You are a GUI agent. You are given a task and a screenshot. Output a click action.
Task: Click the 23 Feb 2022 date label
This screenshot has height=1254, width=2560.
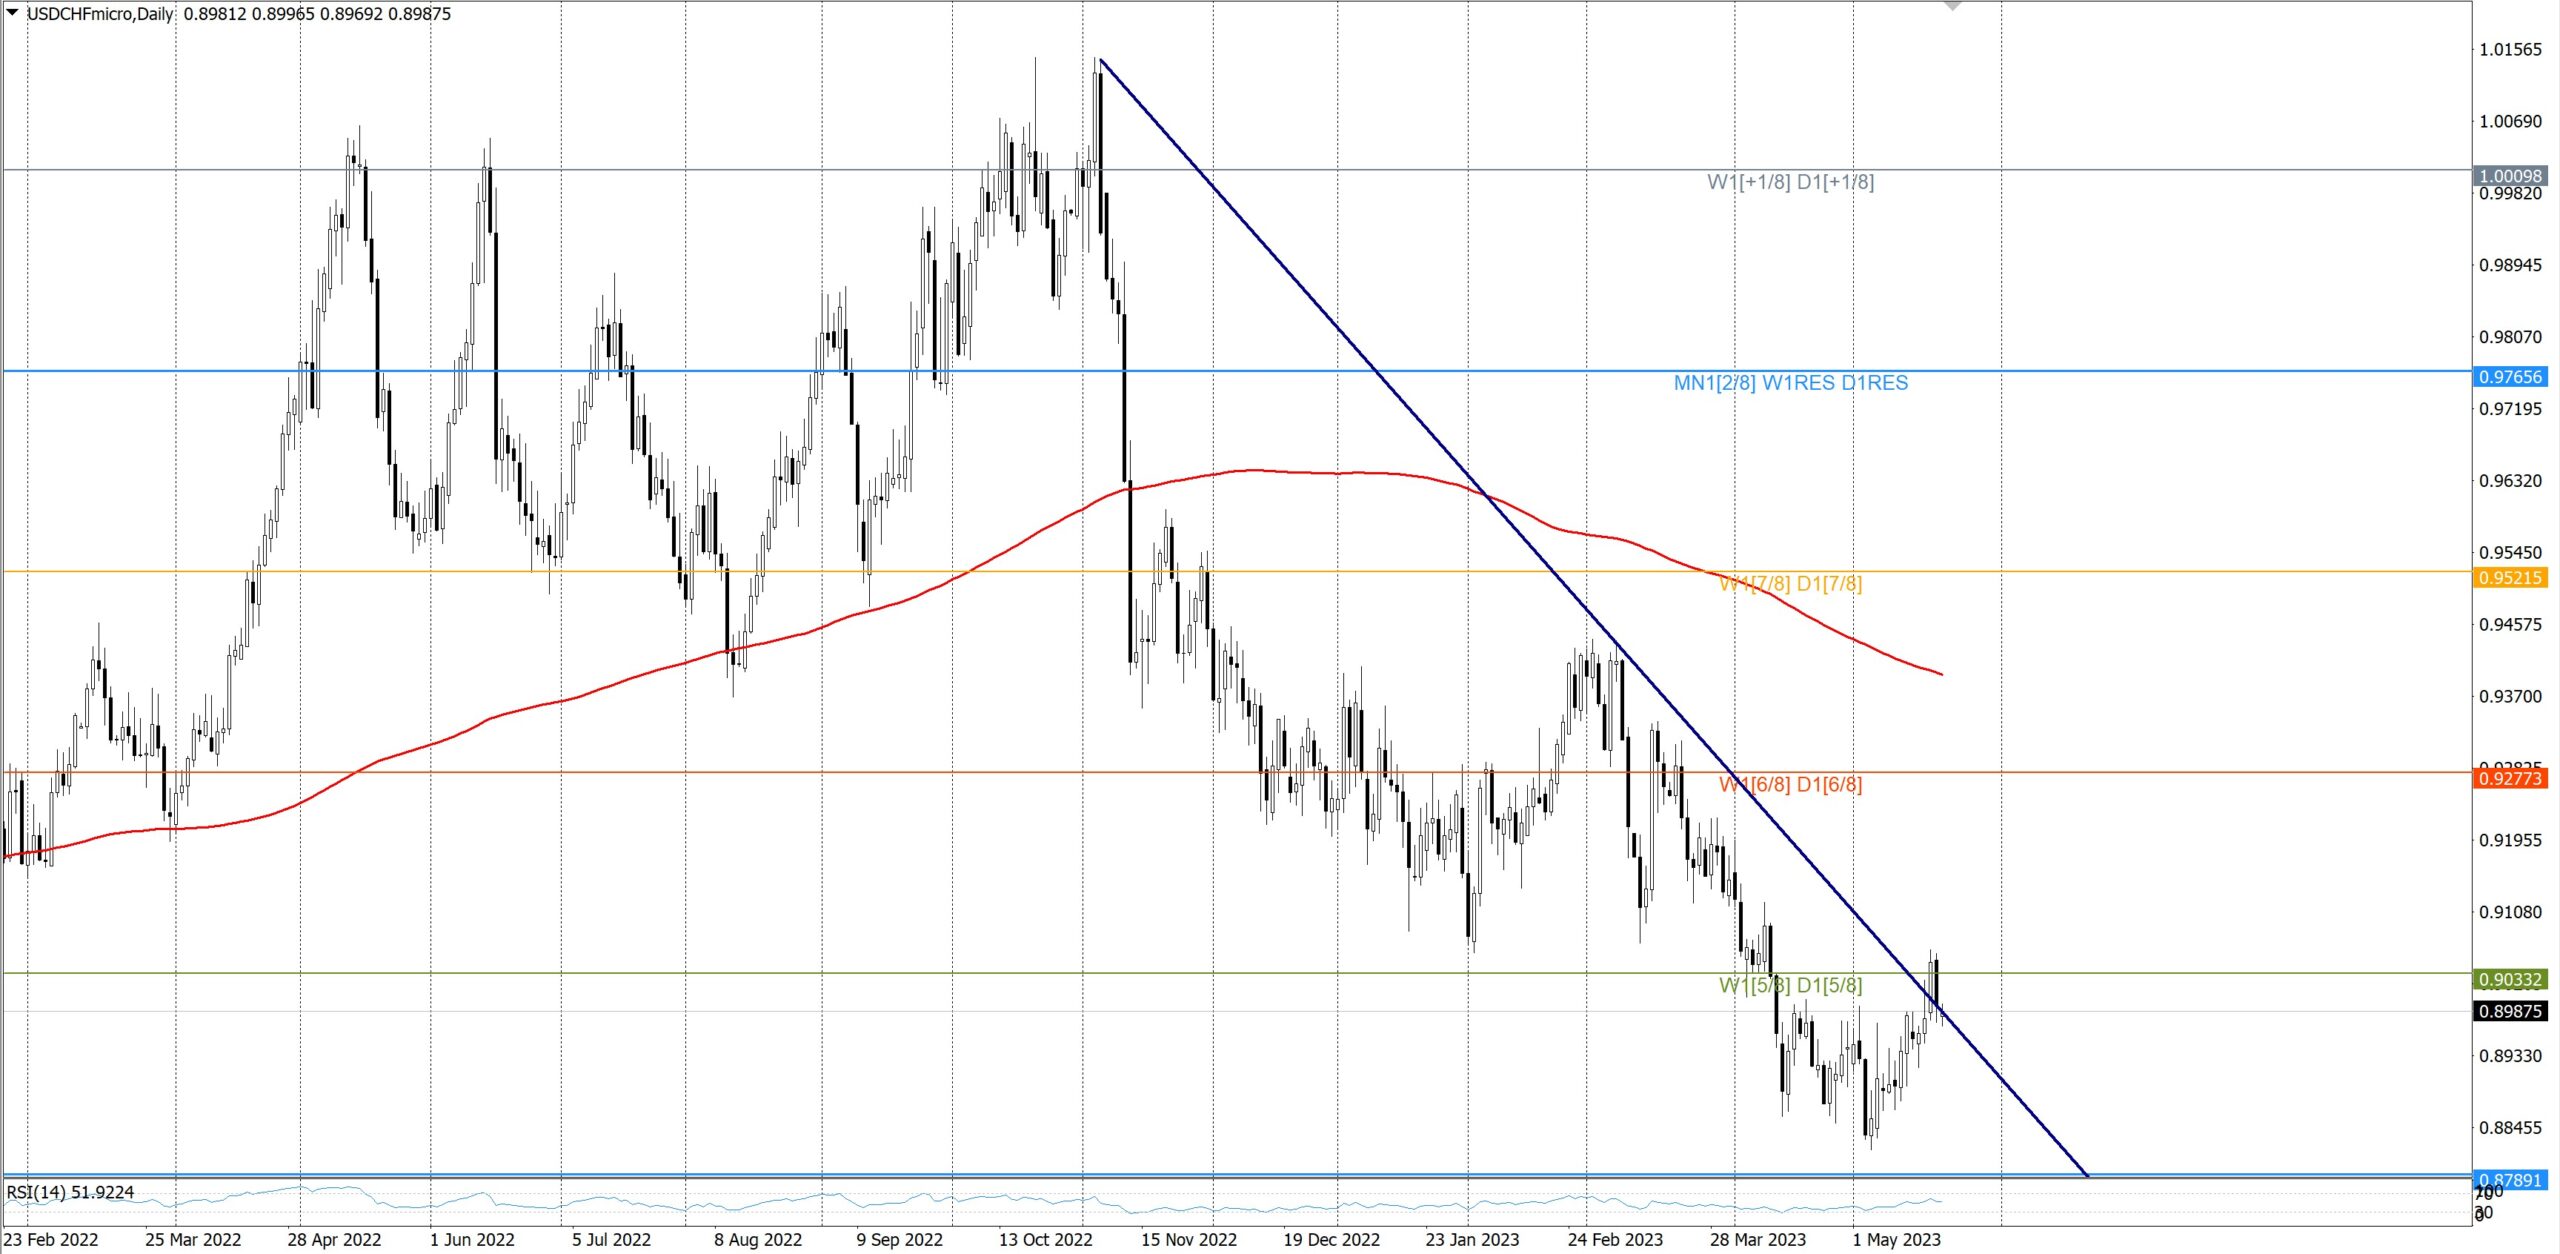click(51, 1240)
